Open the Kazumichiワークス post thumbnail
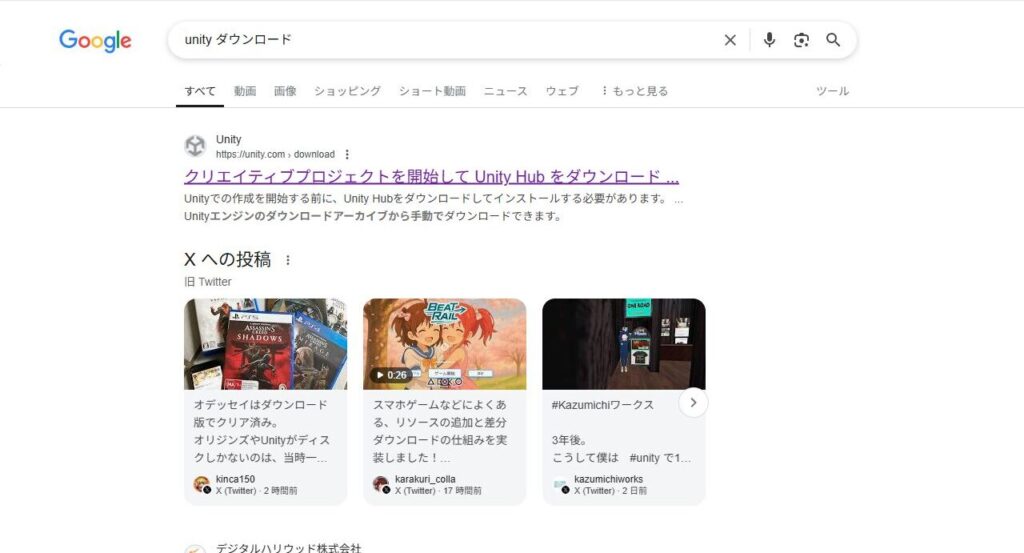The height and width of the screenshot is (553, 1024). pyautogui.click(x=624, y=344)
